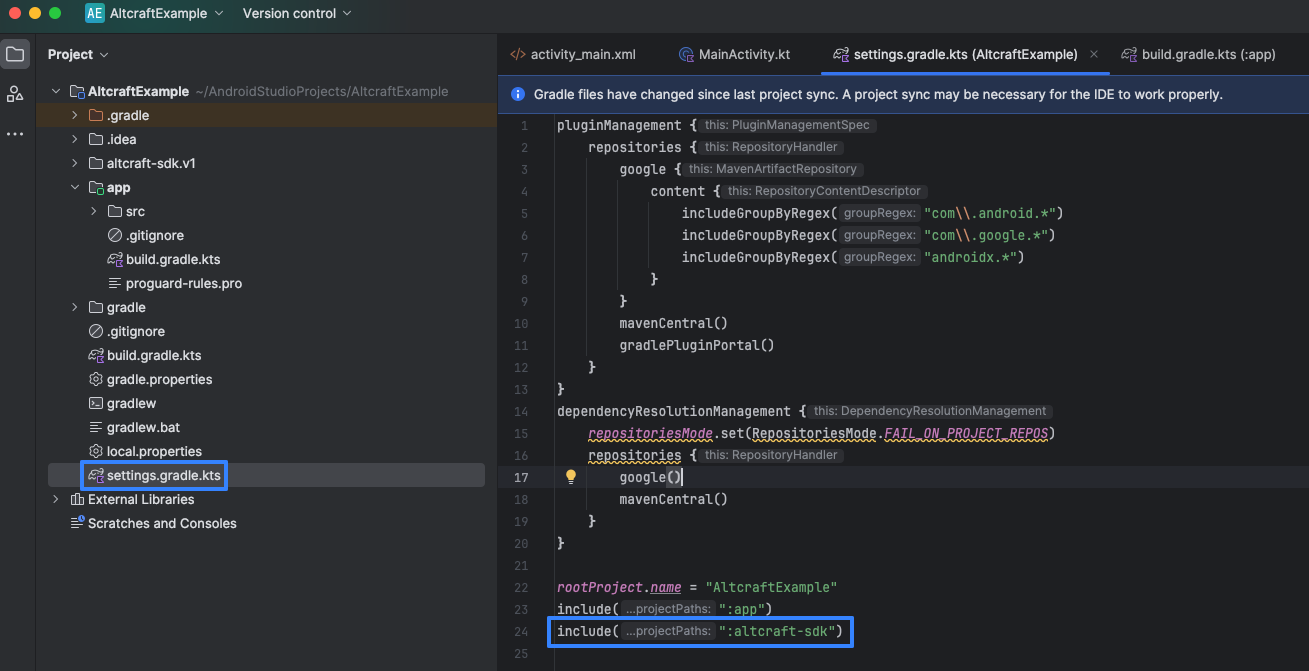Screen dimensions: 1309x671
Task: Click gradlePluginPortal() in the editor
Action: pyautogui.click(x=697, y=345)
